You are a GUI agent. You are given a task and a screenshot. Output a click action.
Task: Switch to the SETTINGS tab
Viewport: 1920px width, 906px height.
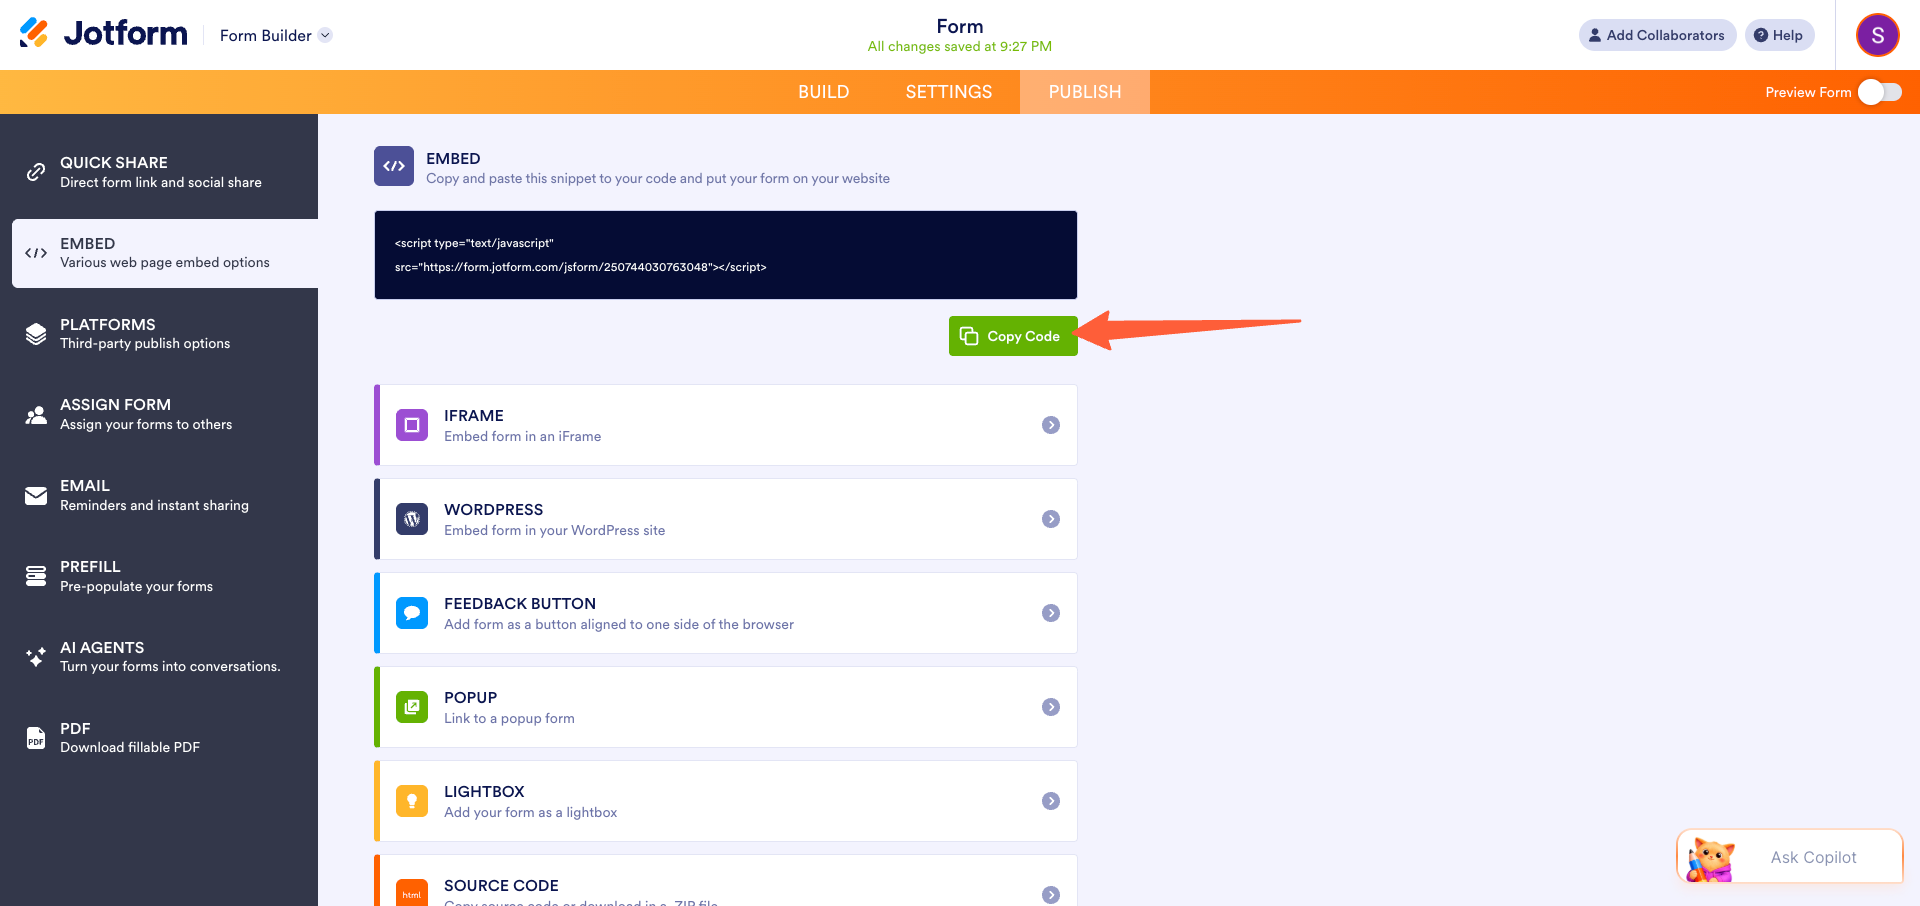point(949,92)
